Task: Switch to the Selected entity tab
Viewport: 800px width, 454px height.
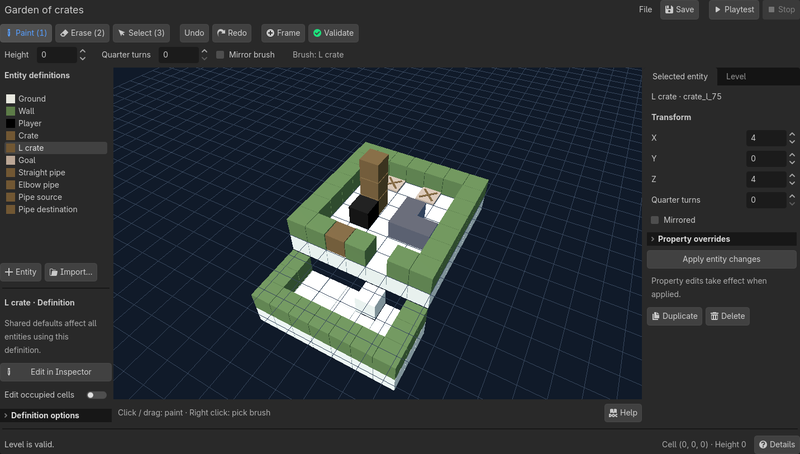Action: [680, 77]
